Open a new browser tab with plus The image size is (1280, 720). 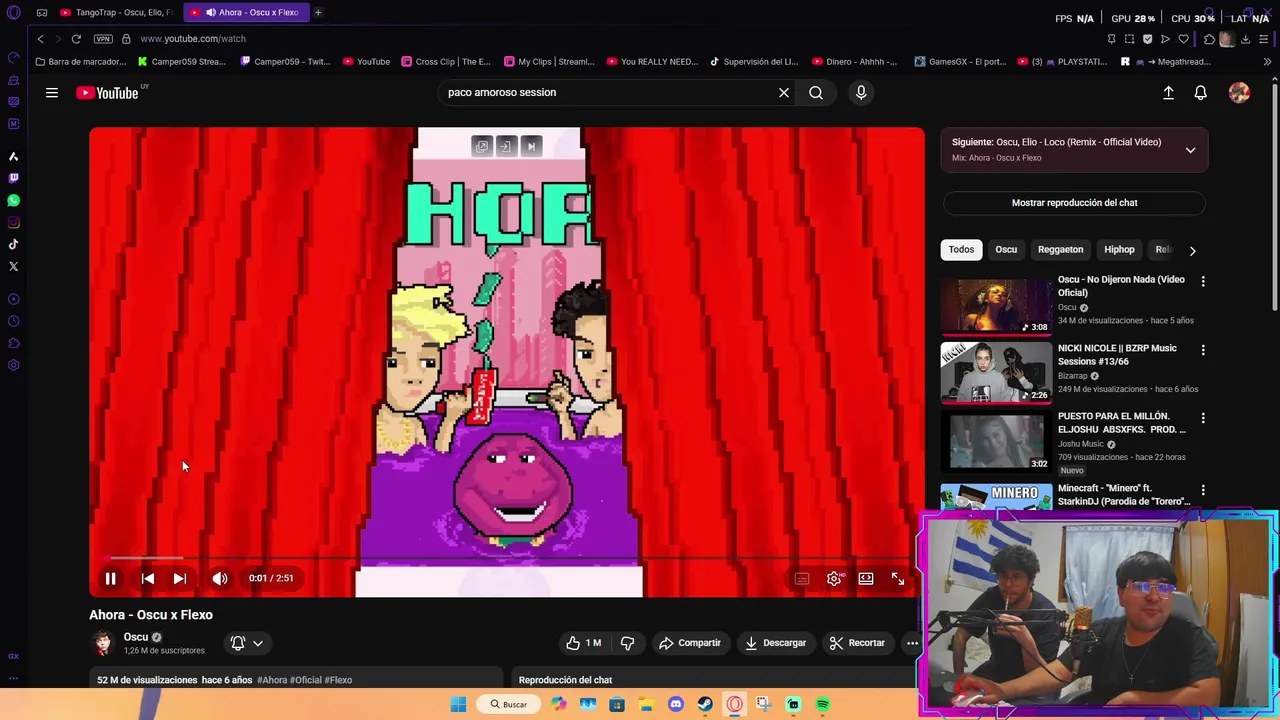pyautogui.click(x=318, y=12)
